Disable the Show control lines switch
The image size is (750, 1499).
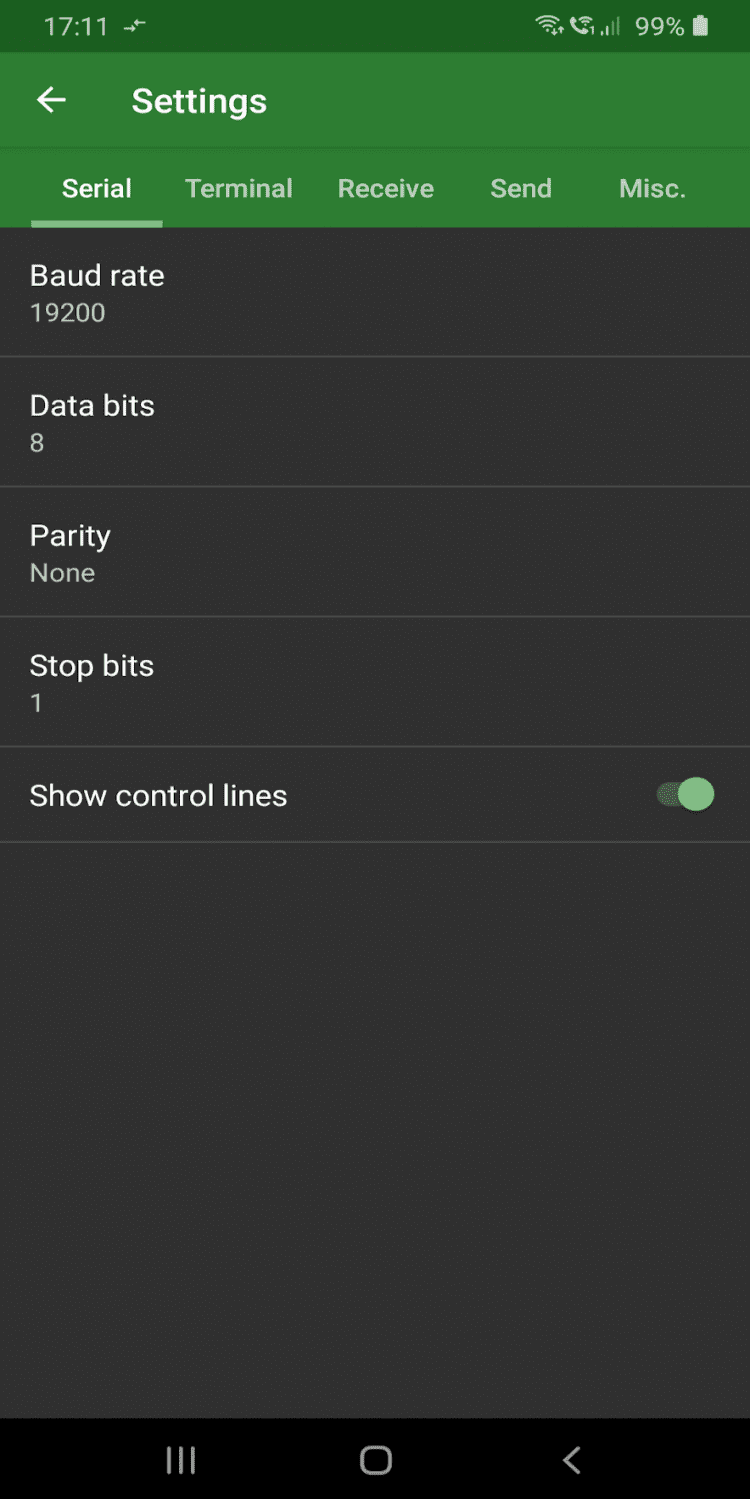pos(686,795)
